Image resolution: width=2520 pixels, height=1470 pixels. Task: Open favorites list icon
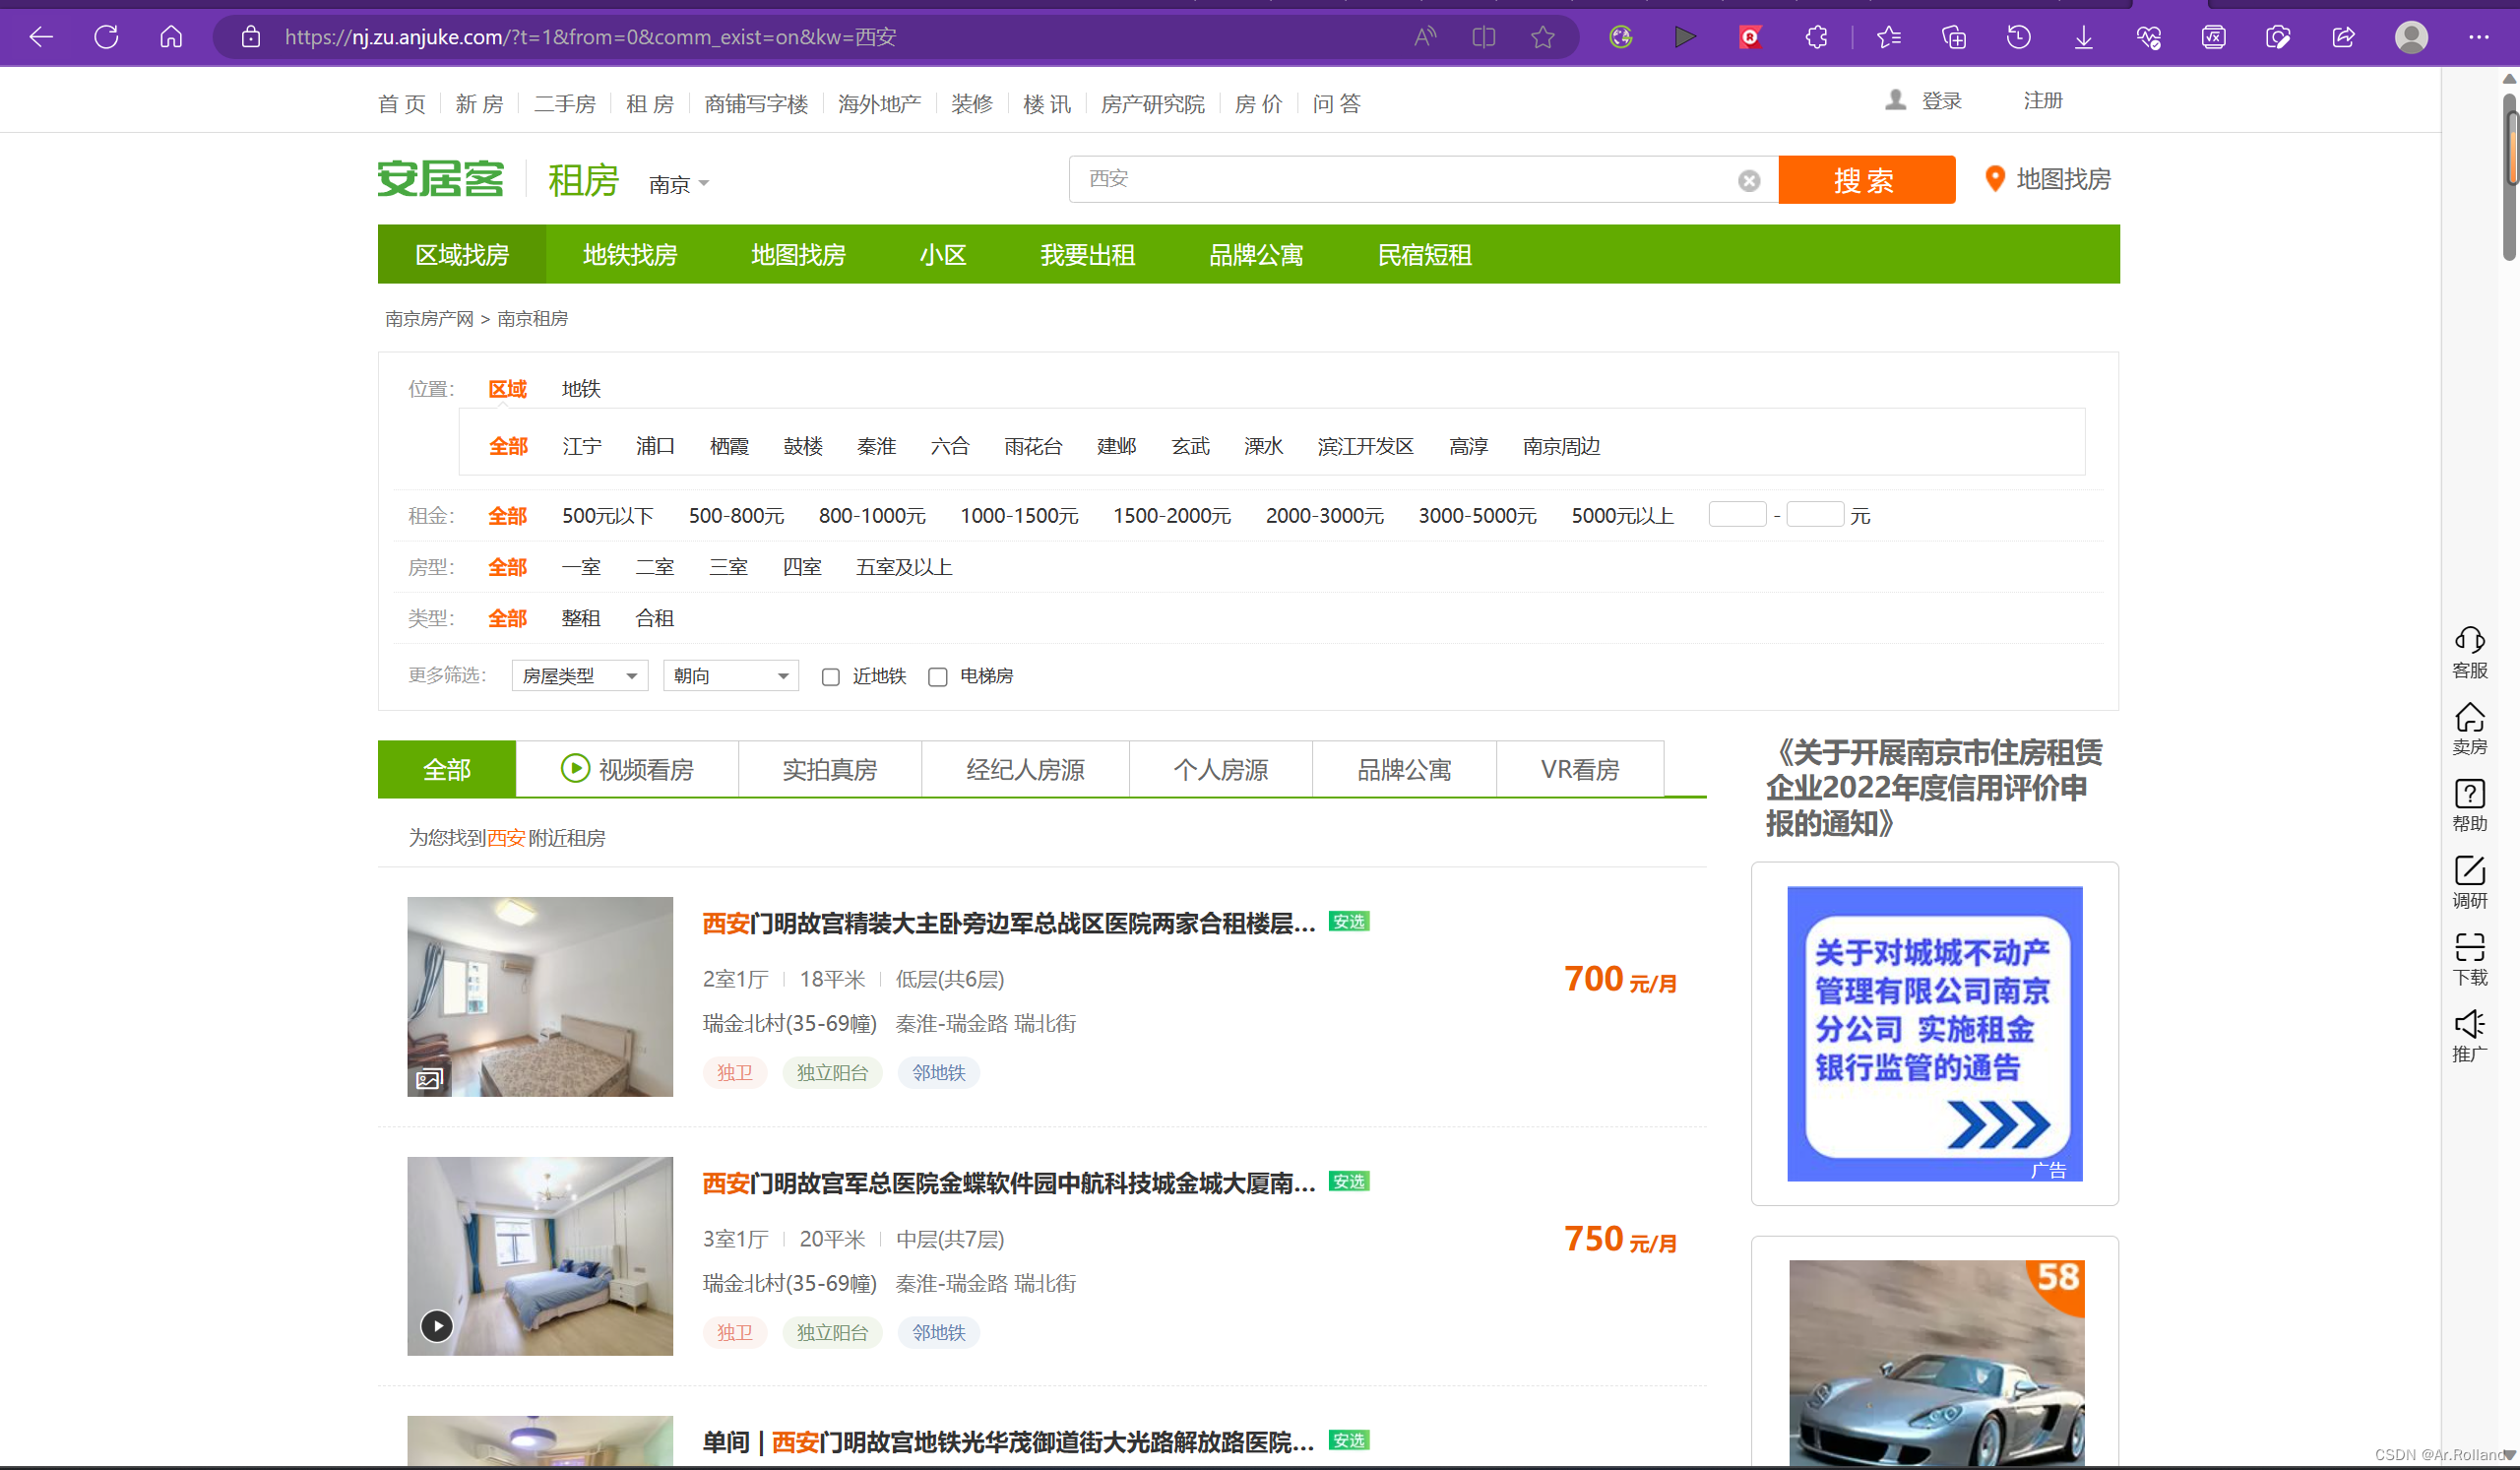click(x=1888, y=37)
